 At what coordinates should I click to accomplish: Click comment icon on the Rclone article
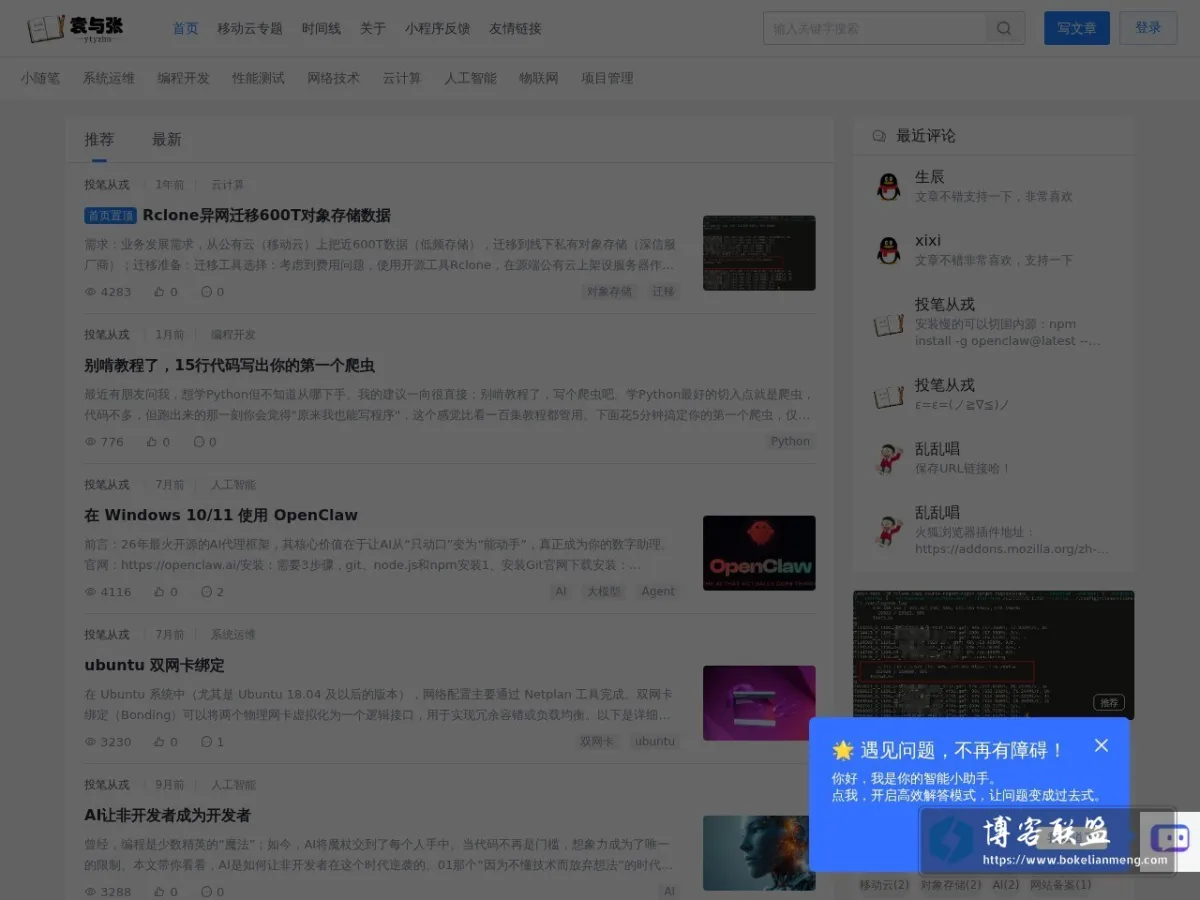[x=206, y=292]
